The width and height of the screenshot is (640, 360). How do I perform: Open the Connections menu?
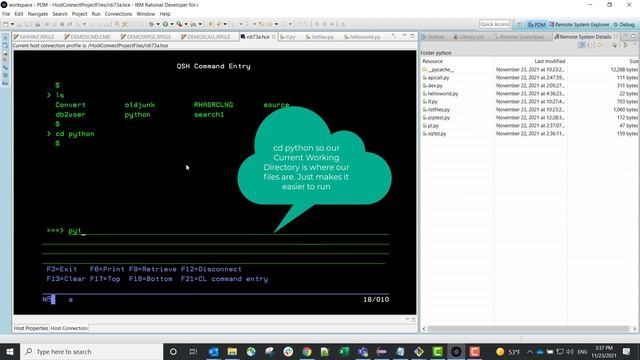click(118, 14)
